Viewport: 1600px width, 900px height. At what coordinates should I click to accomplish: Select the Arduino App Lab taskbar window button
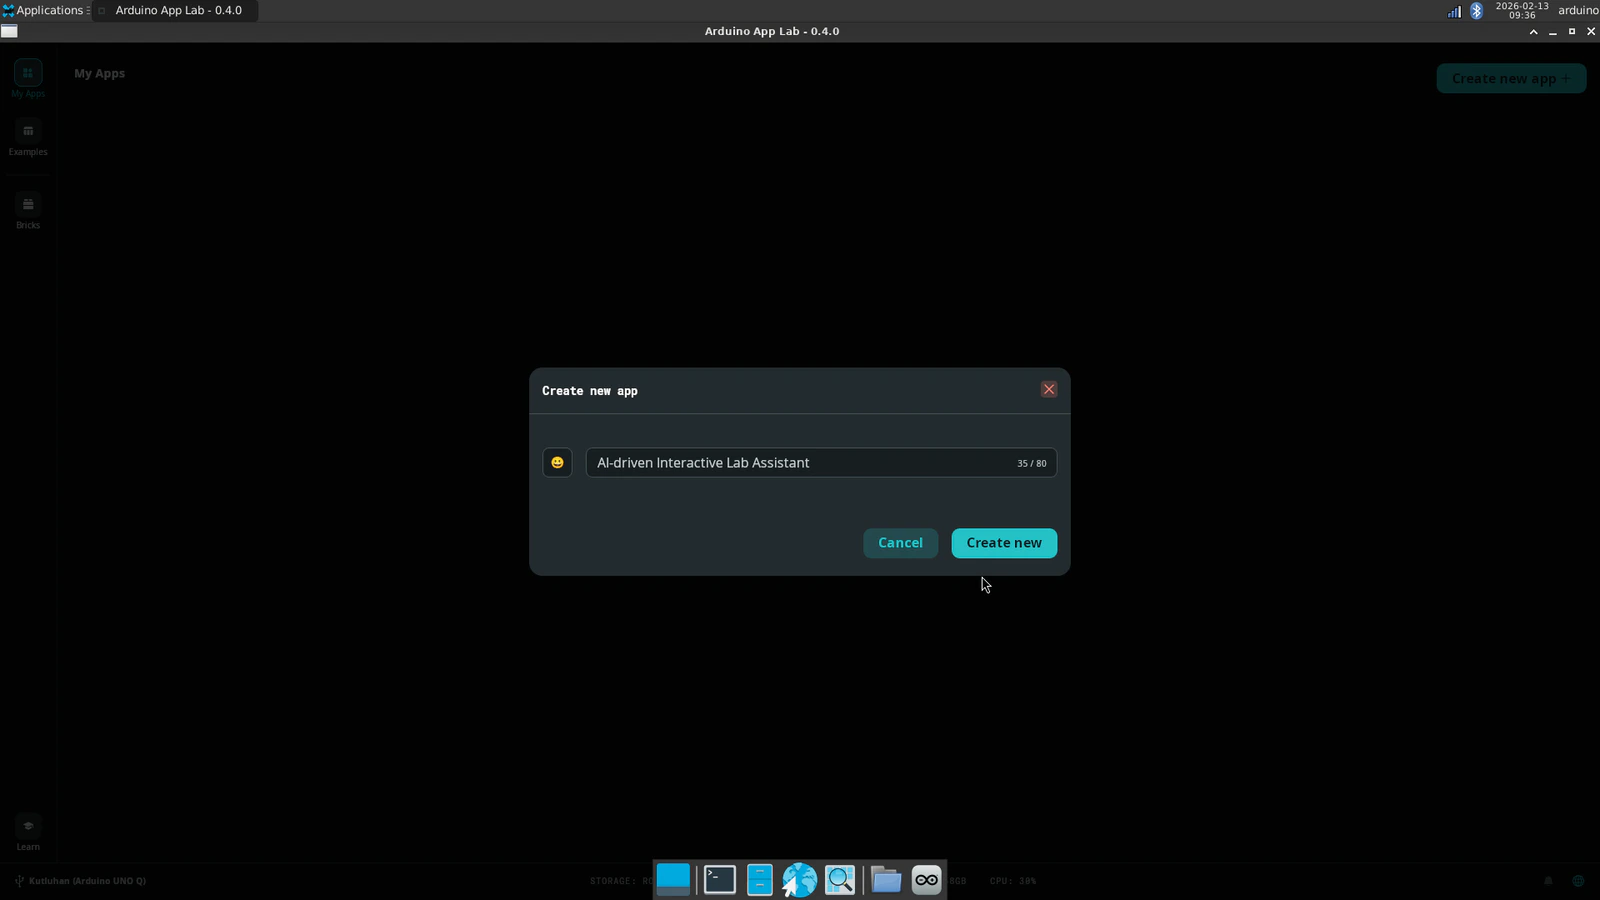[175, 10]
